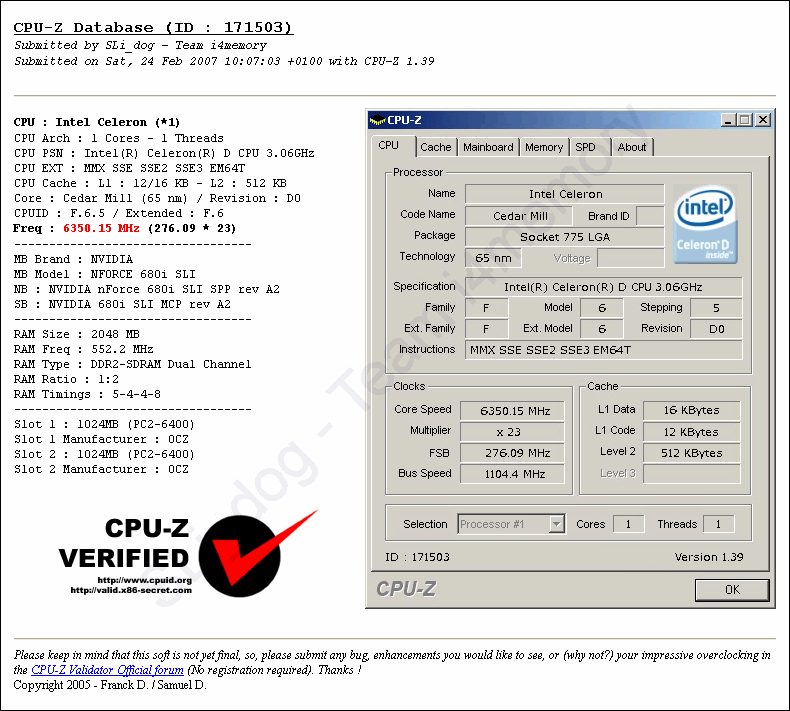790x711 pixels.
Task: Click the empty Level 3 cache field
Action: pos(692,474)
